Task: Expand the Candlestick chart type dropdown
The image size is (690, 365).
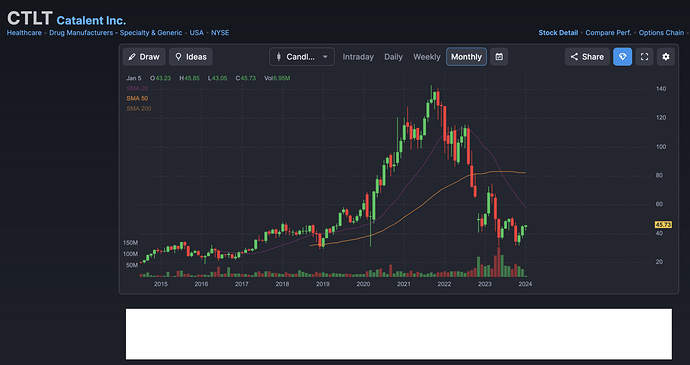Action: coord(302,57)
